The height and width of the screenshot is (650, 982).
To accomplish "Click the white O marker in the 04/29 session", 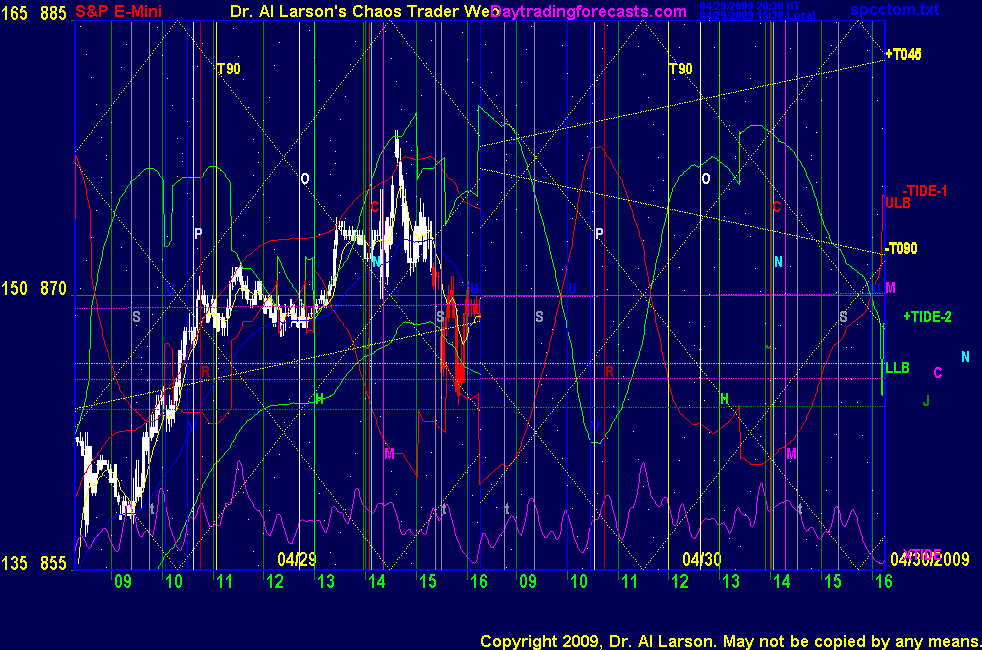I will click(x=305, y=179).
